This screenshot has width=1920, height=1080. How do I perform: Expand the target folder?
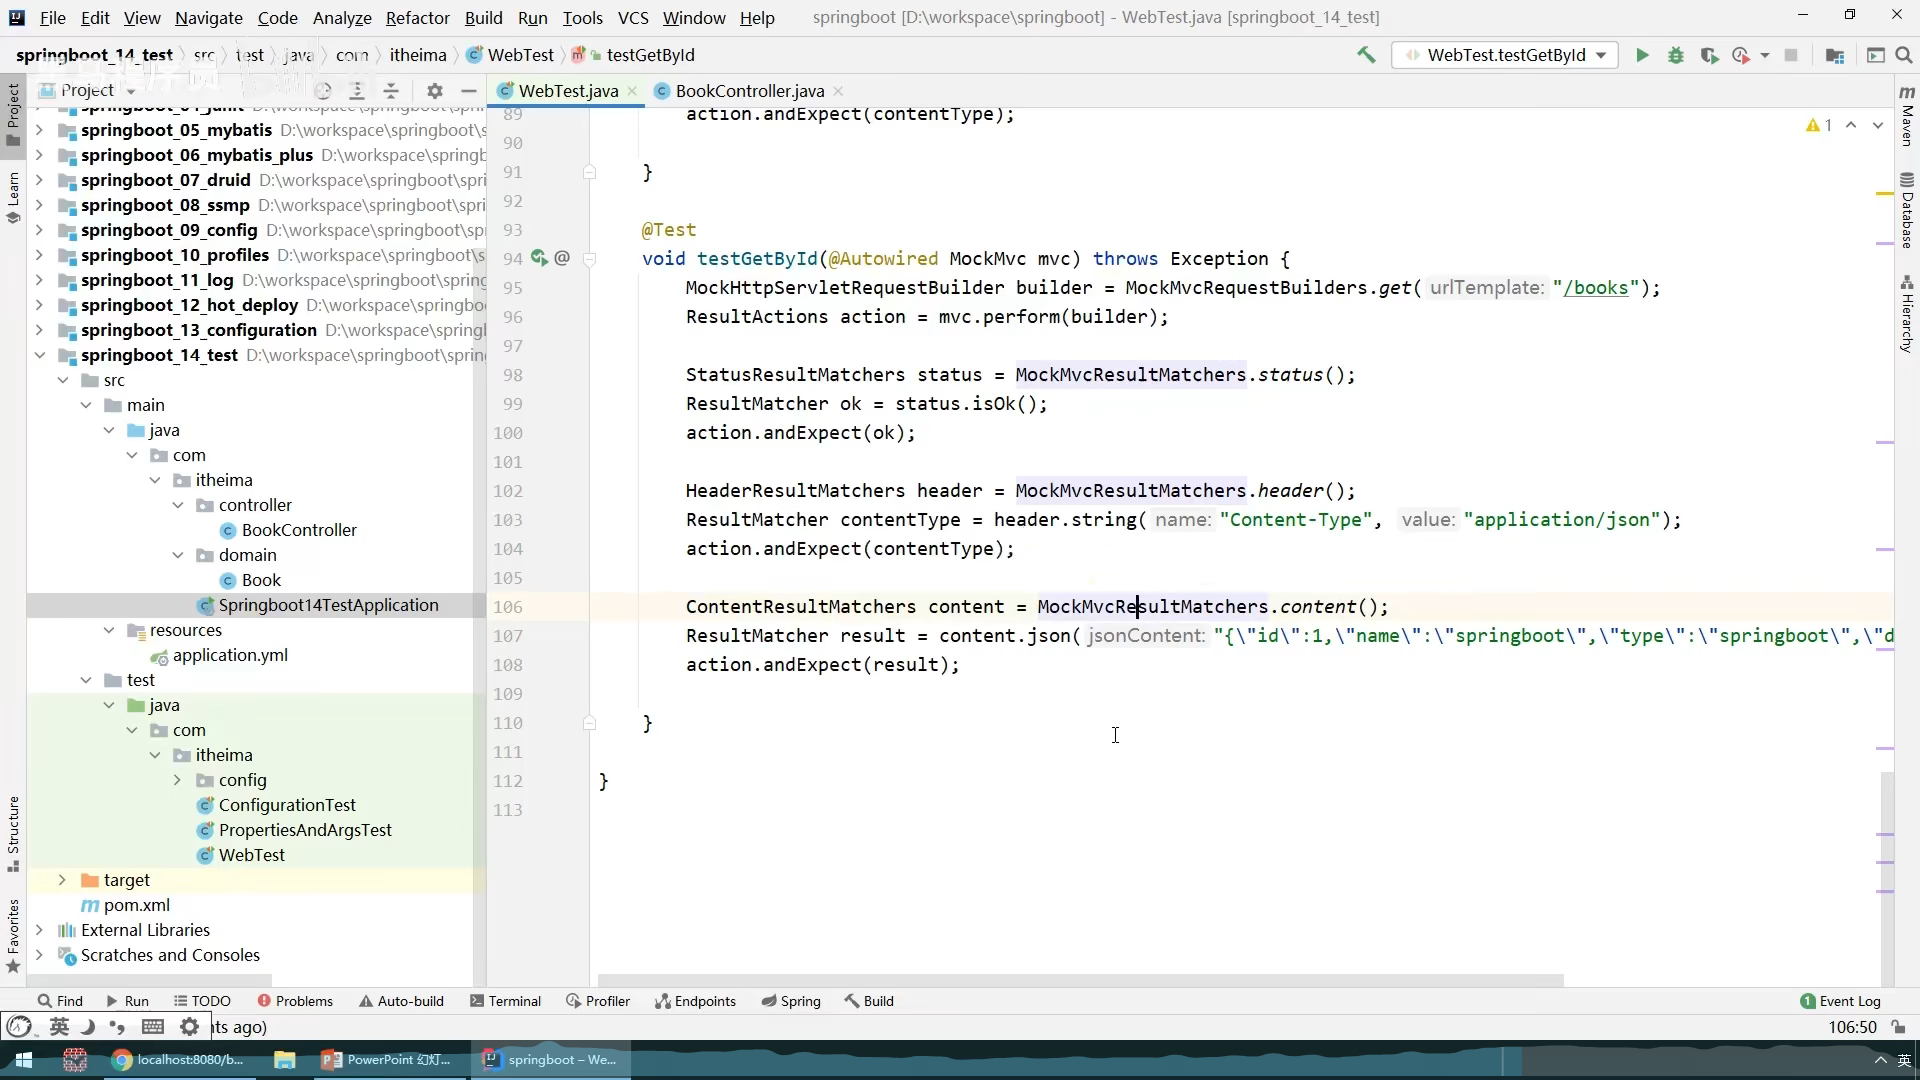click(62, 880)
